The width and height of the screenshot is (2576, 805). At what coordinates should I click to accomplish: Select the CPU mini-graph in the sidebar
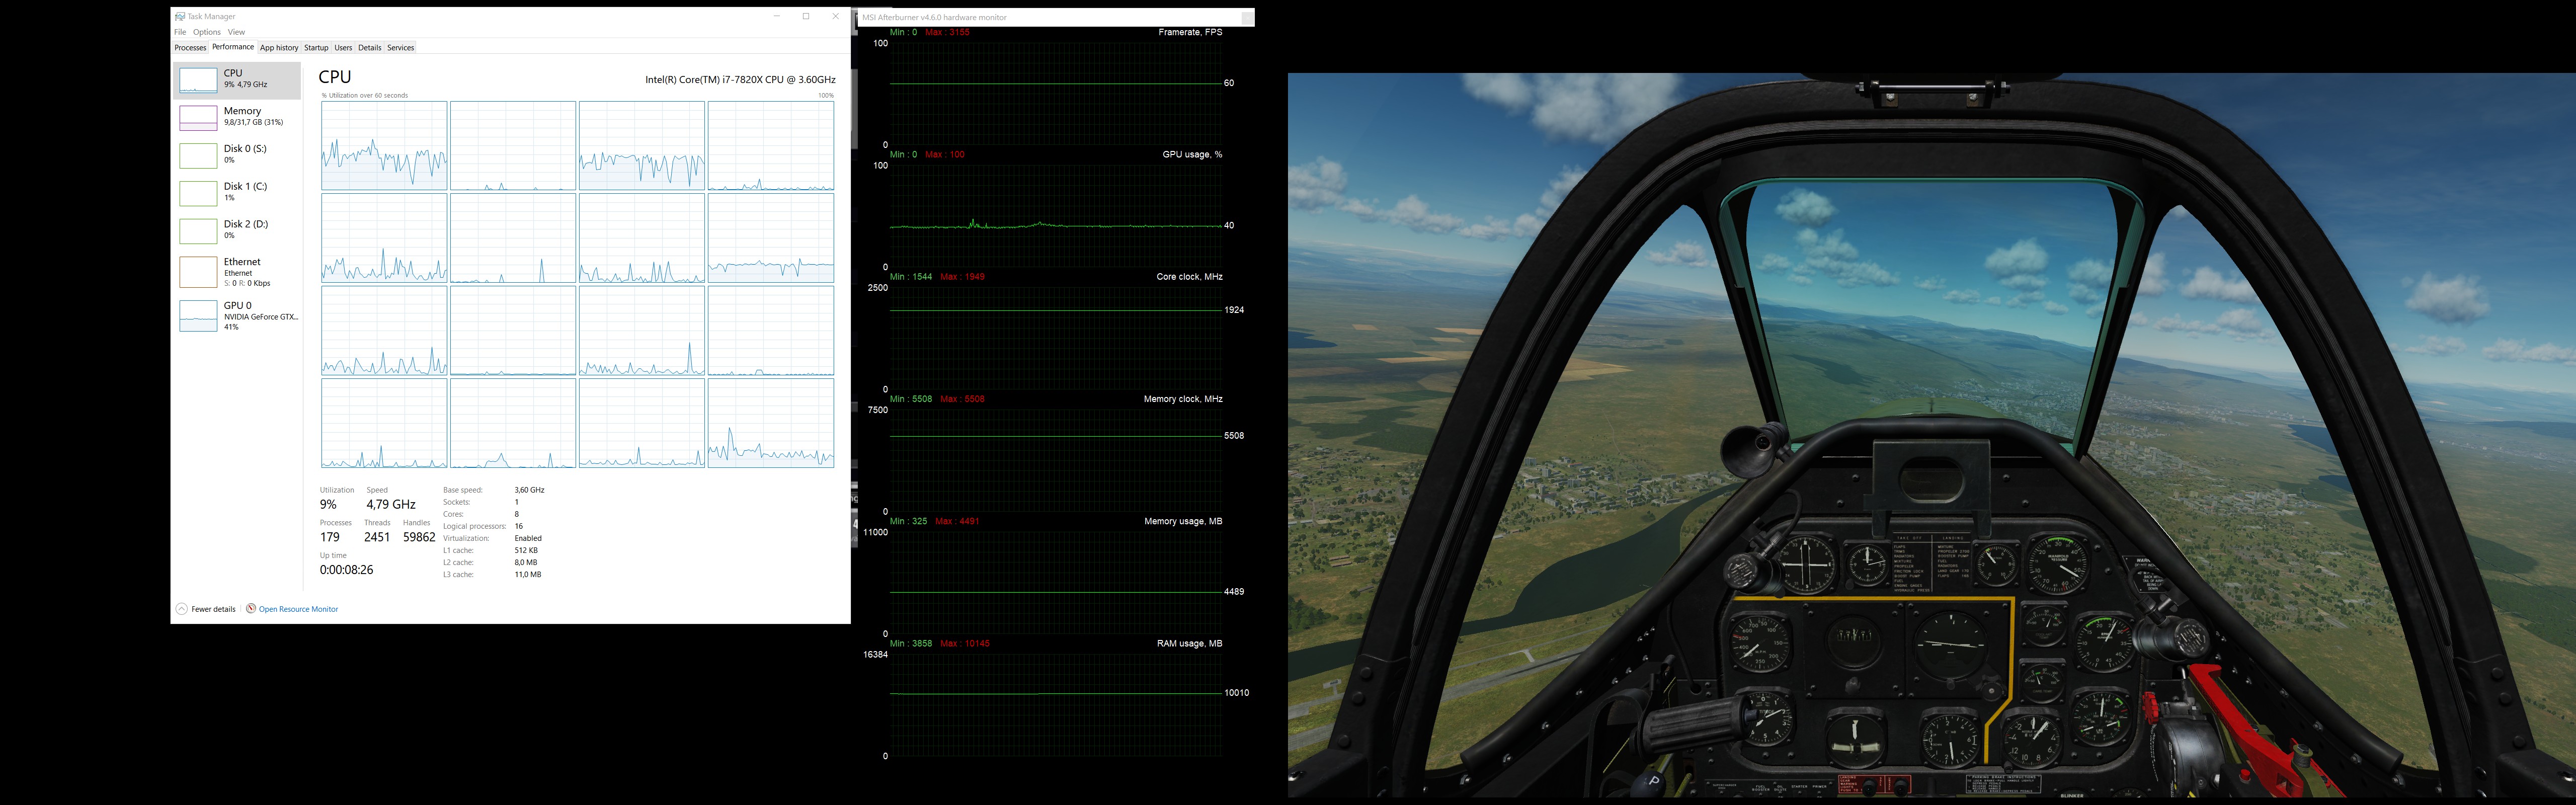coord(198,80)
